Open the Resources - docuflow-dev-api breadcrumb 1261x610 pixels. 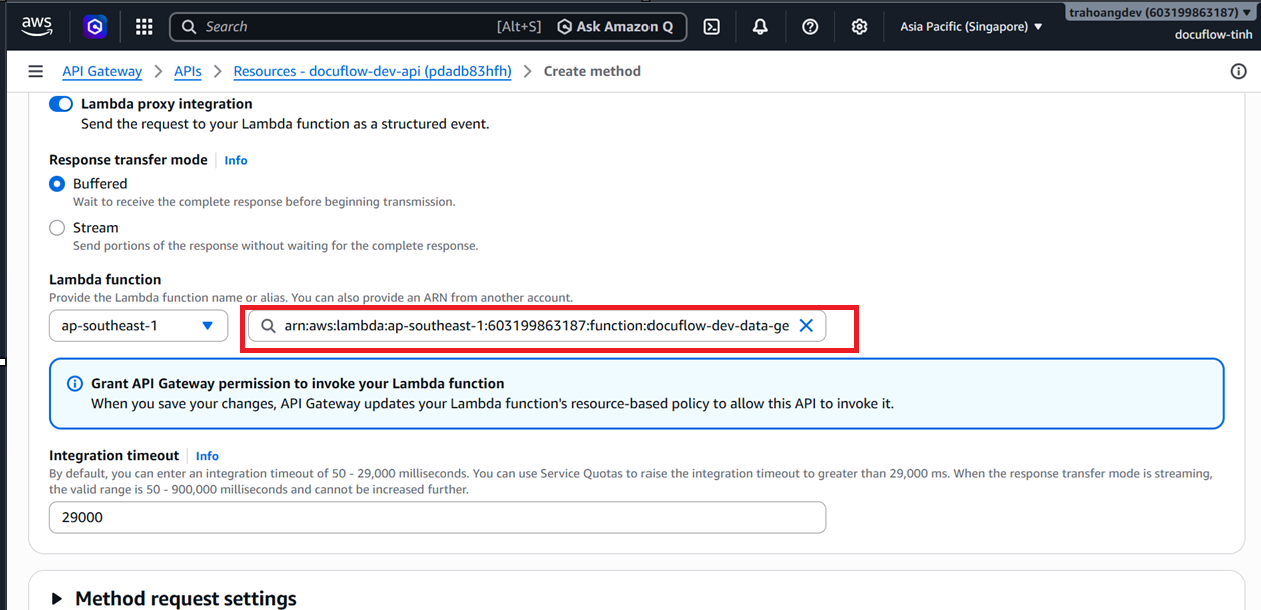click(372, 71)
